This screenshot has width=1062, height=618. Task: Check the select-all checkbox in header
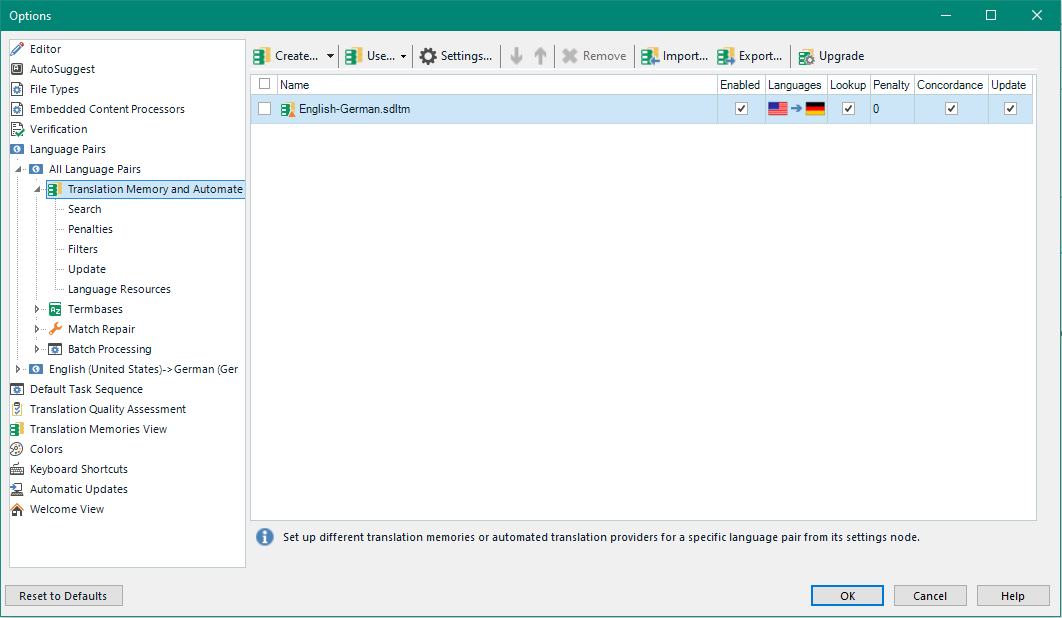point(264,84)
